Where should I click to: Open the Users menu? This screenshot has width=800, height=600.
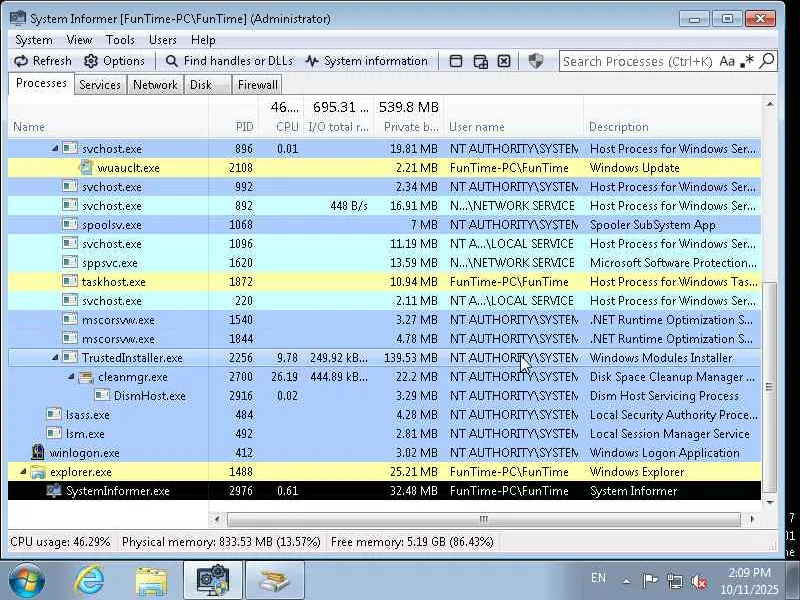click(162, 40)
